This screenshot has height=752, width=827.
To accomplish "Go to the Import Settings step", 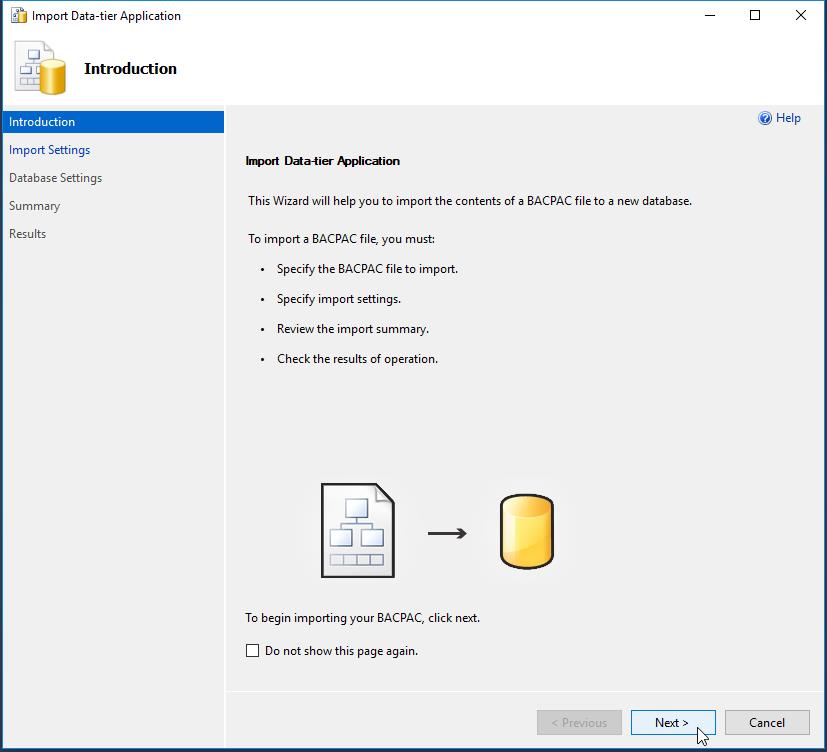I will (50, 150).
